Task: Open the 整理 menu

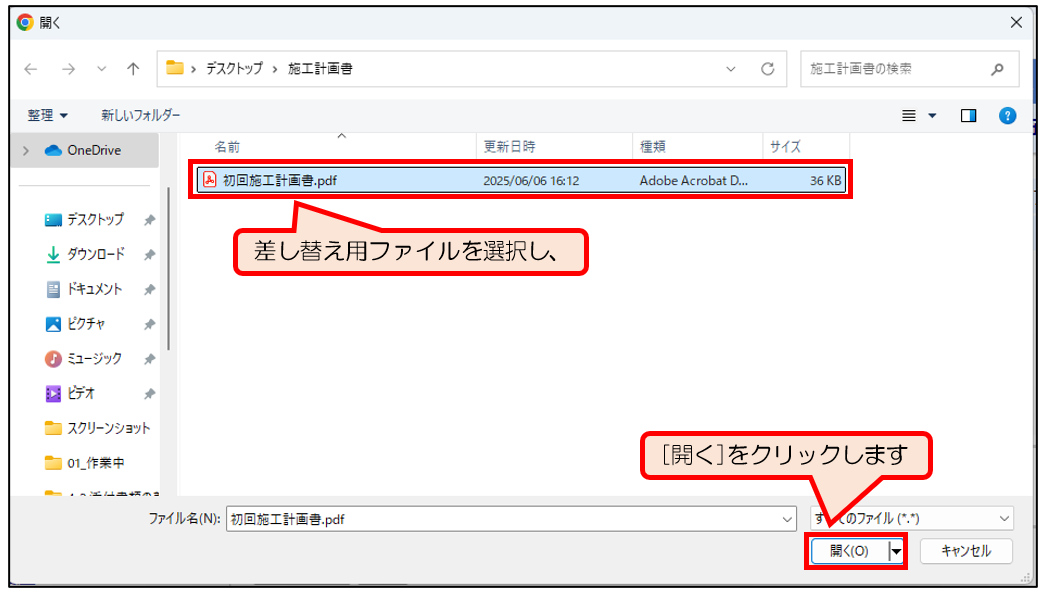Action: pyautogui.click(x=48, y=116)
